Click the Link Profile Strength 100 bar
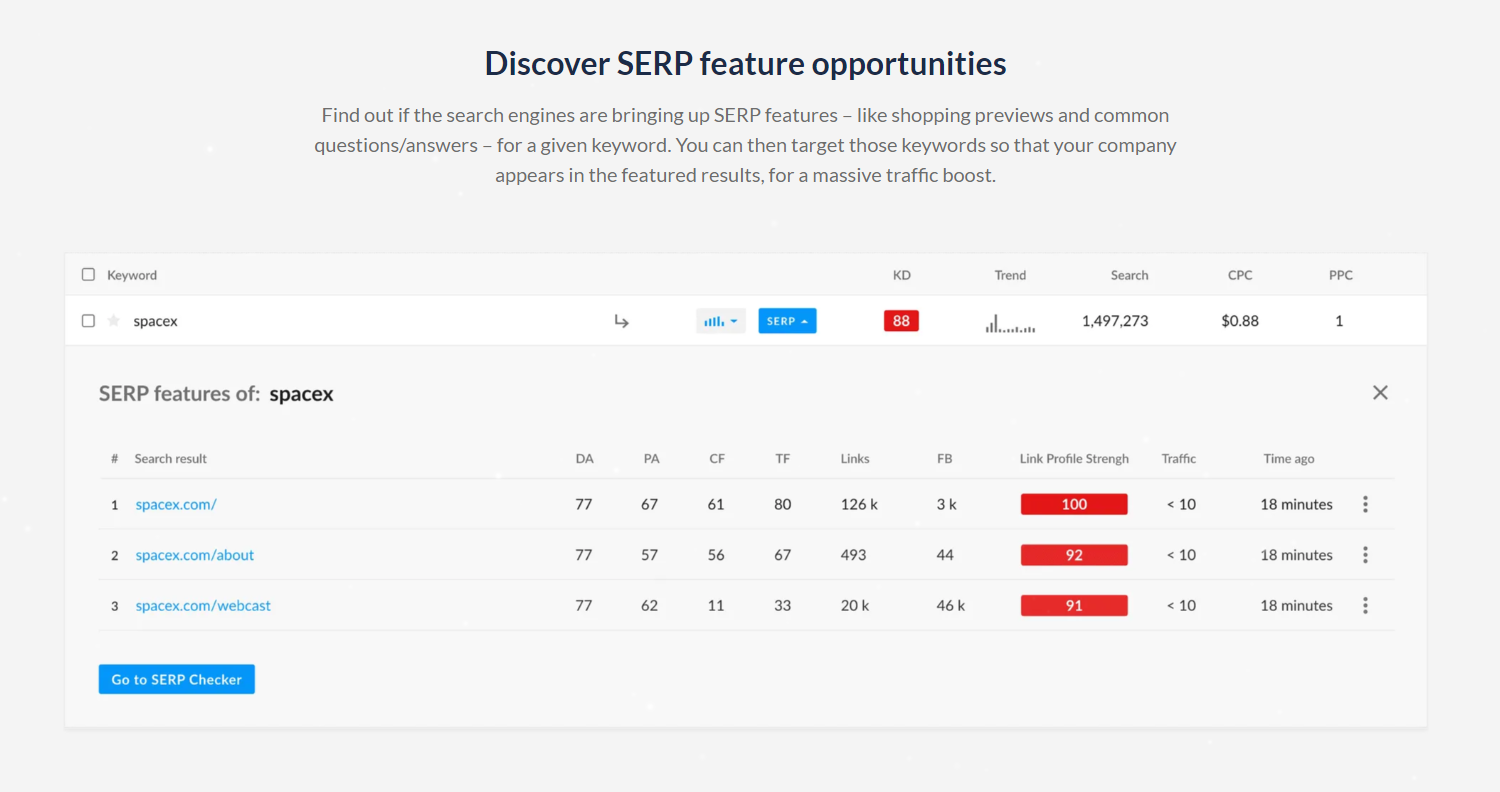The width and height of the screenshot is (1500, 792). click(x=1074, y=504)
